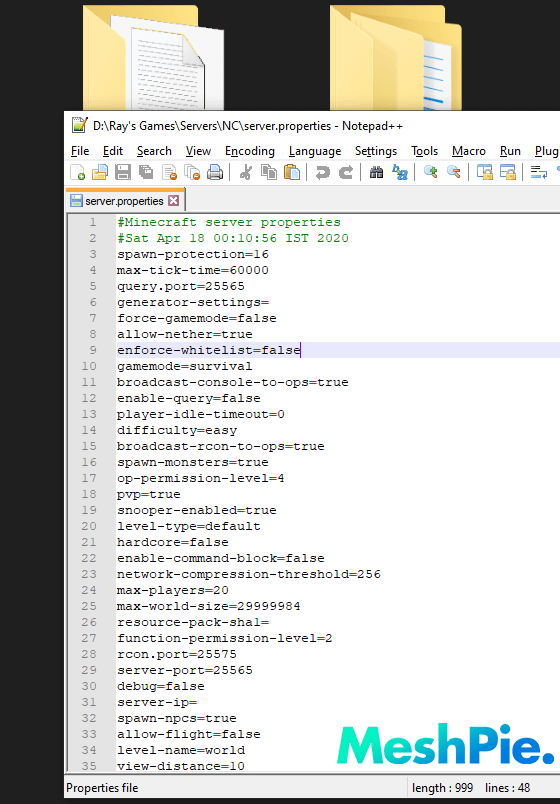Click the New file toolbar icon
This screenshot has width=560, height=804.
tap(77, 172)
